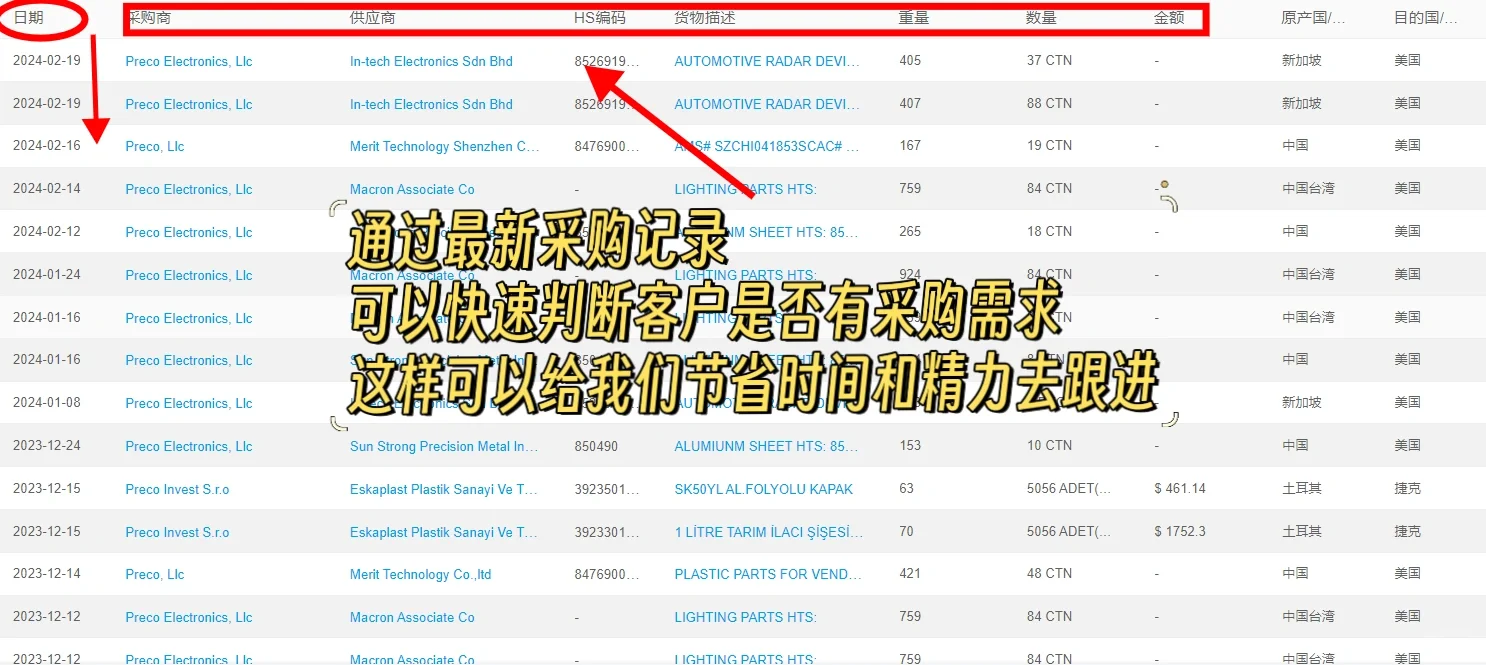Select 土耳其 origin in the $ 461.14 row
The image size is (1486, 665).
pyautogui.click(x=1302, y=489)
